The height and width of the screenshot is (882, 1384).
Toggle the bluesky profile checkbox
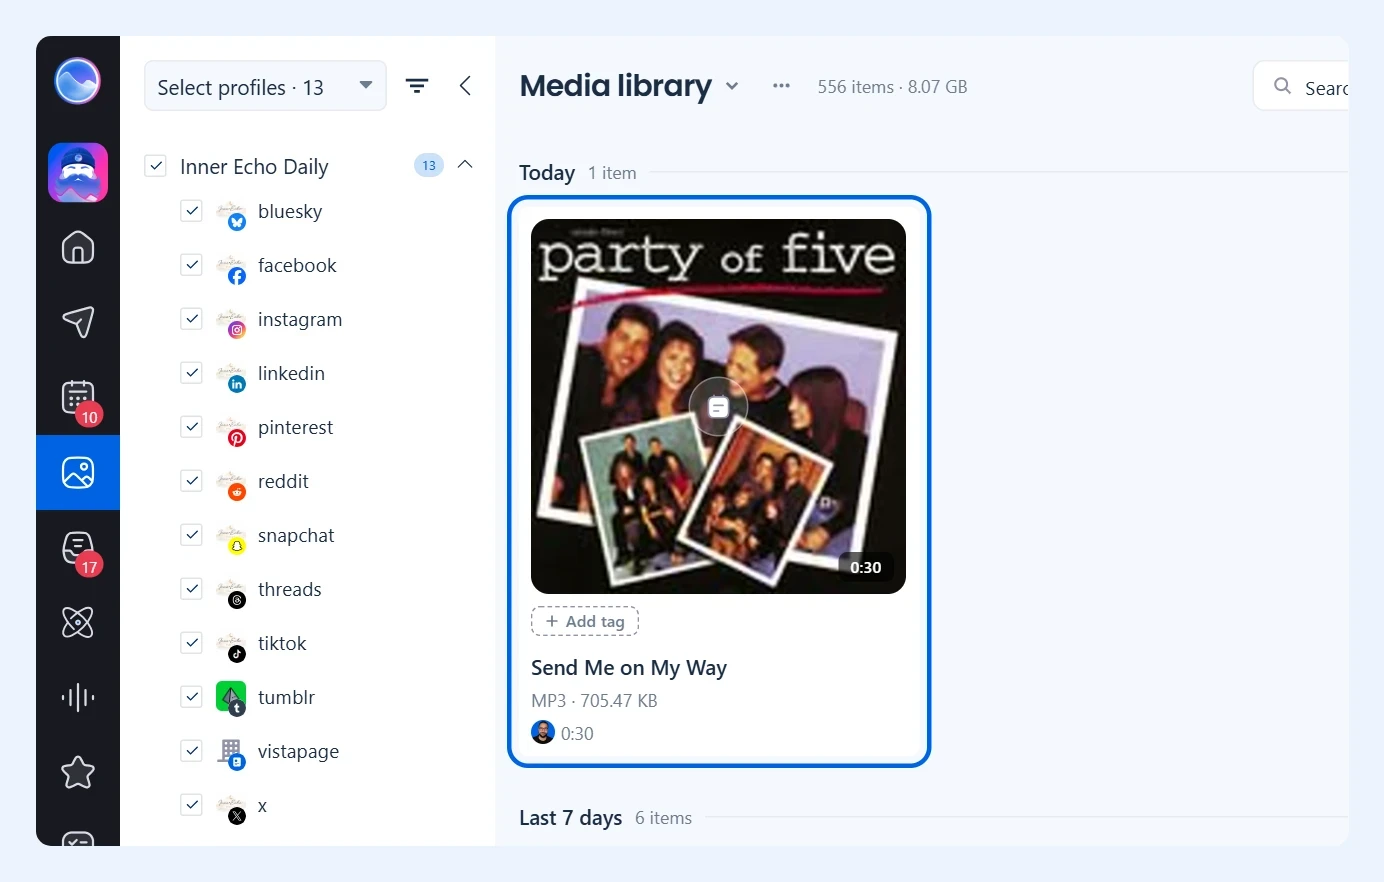(191, 211)
